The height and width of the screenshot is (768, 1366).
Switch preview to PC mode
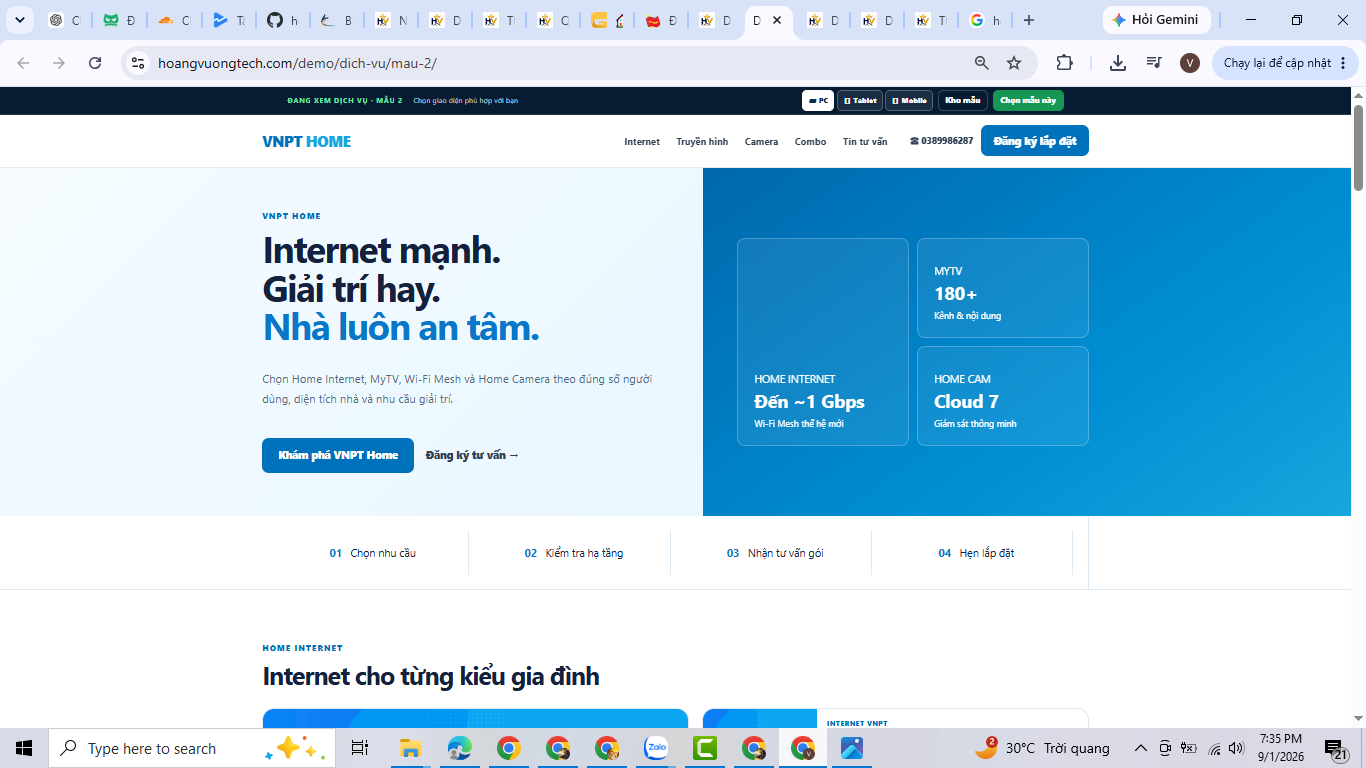click(818, 100)
